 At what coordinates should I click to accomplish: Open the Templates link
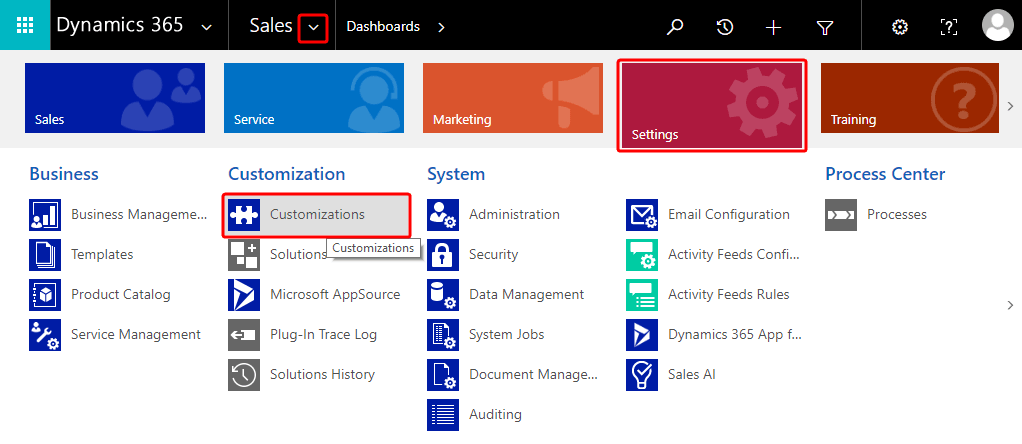coord(102,254)
